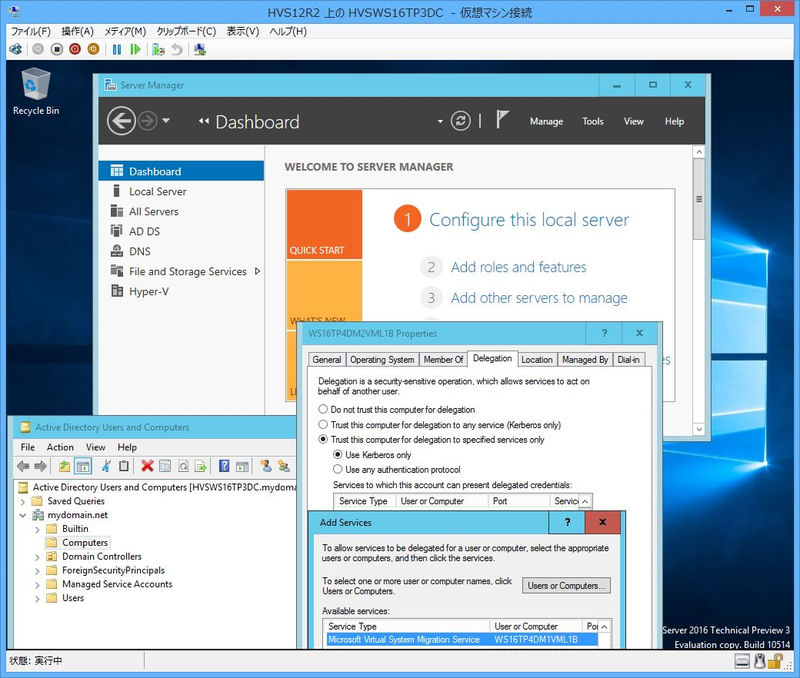Click the Revert icon in VM toolbar
The width and height of the screenshot is (800, 678).
coord(177,49)
